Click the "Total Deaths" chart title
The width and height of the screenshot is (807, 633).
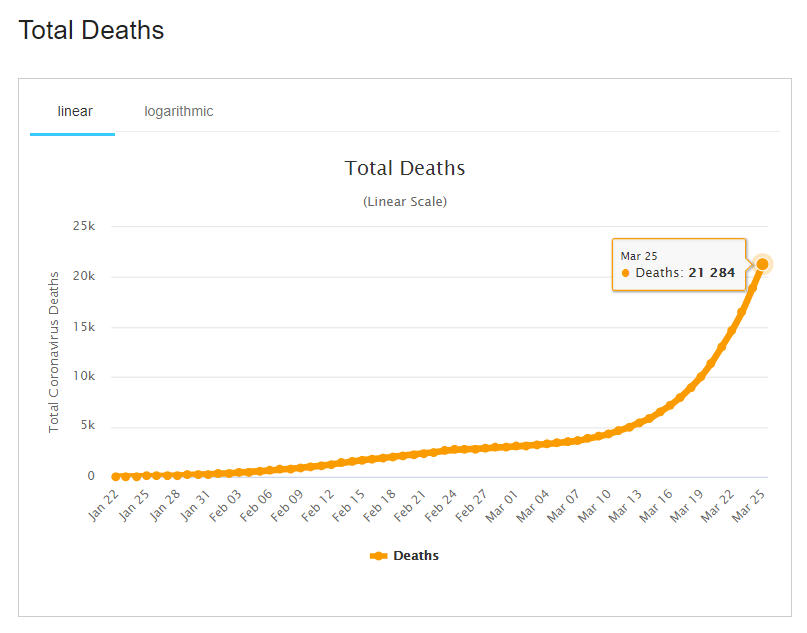405,168
